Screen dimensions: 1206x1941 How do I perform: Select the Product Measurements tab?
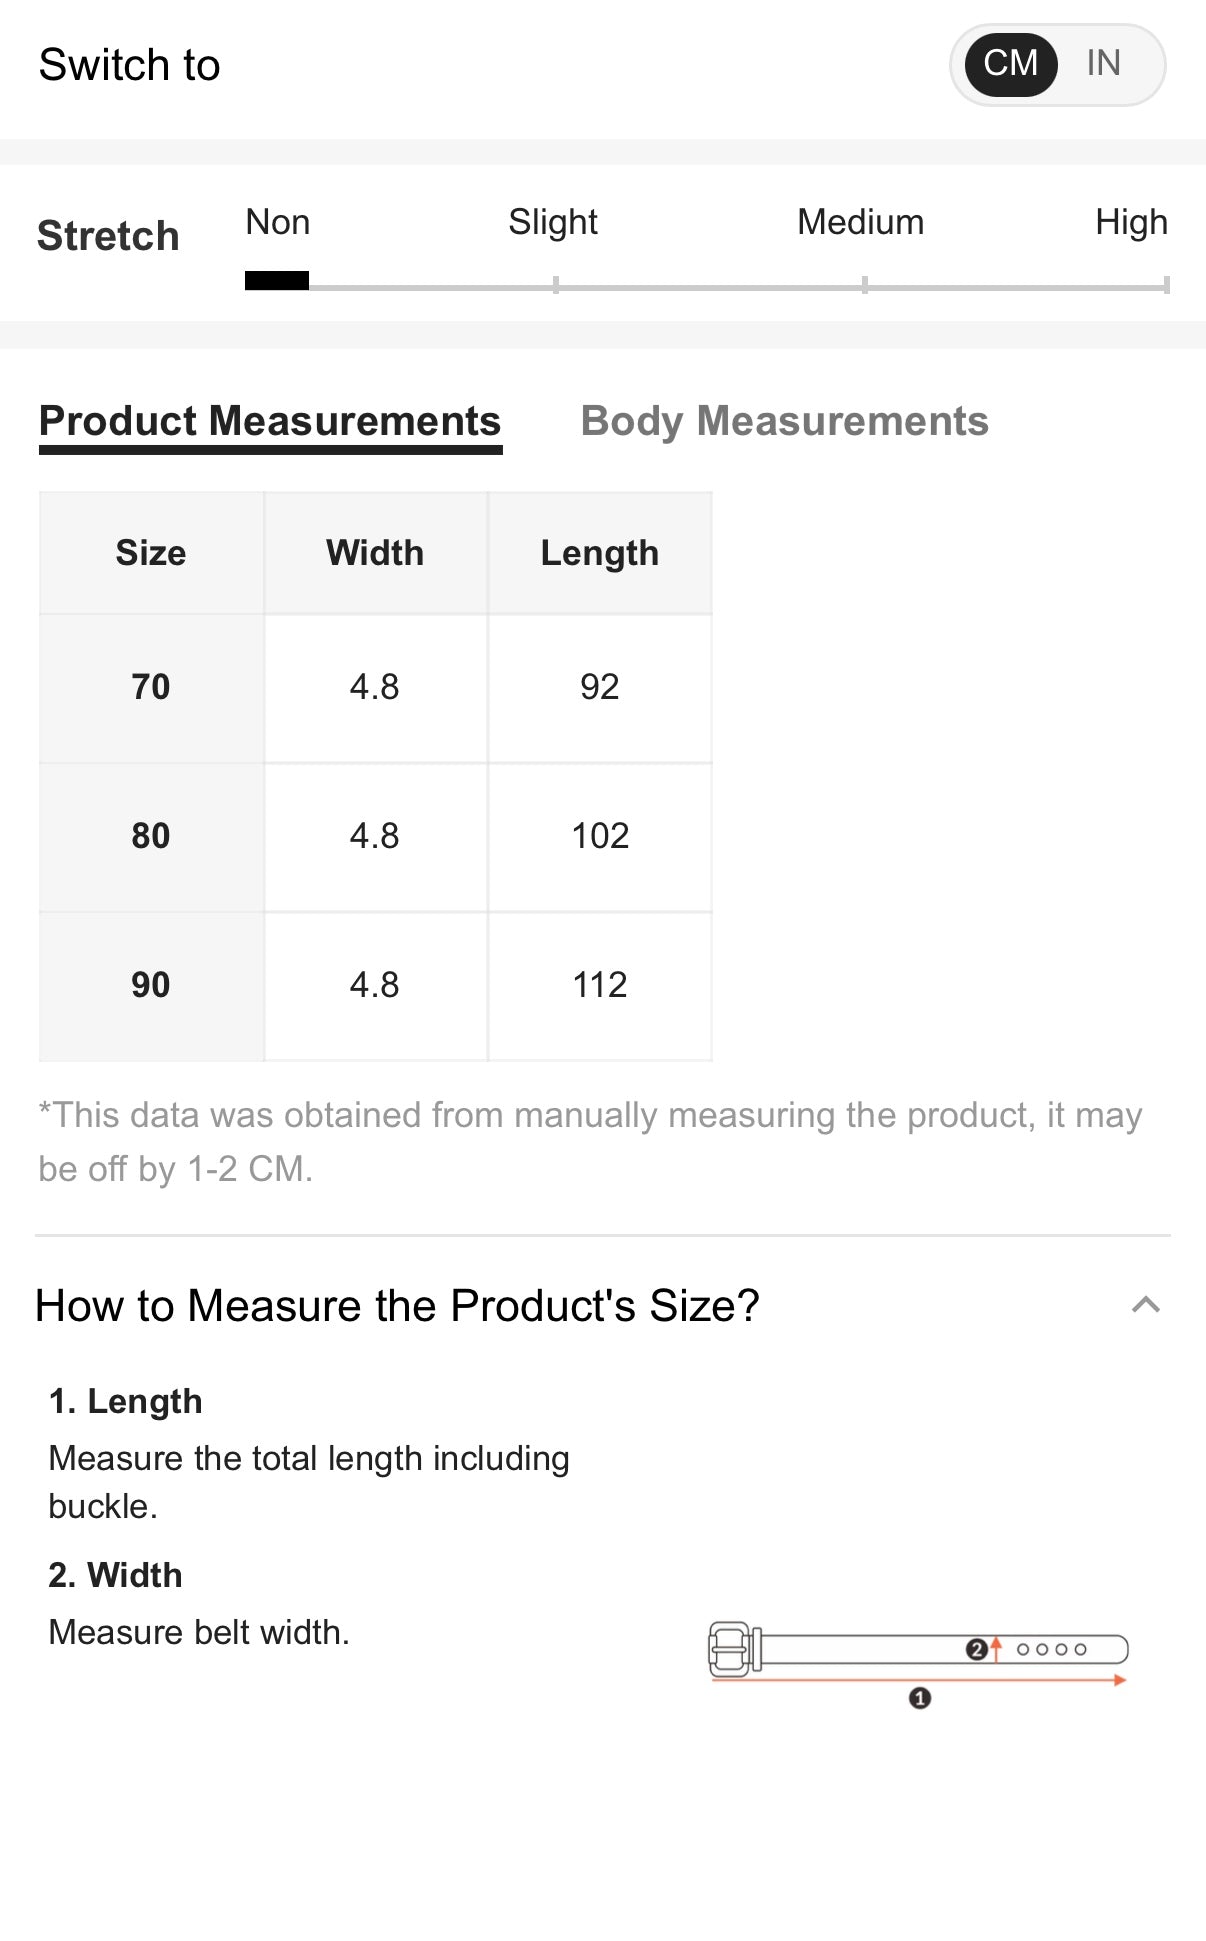(270, 421)
